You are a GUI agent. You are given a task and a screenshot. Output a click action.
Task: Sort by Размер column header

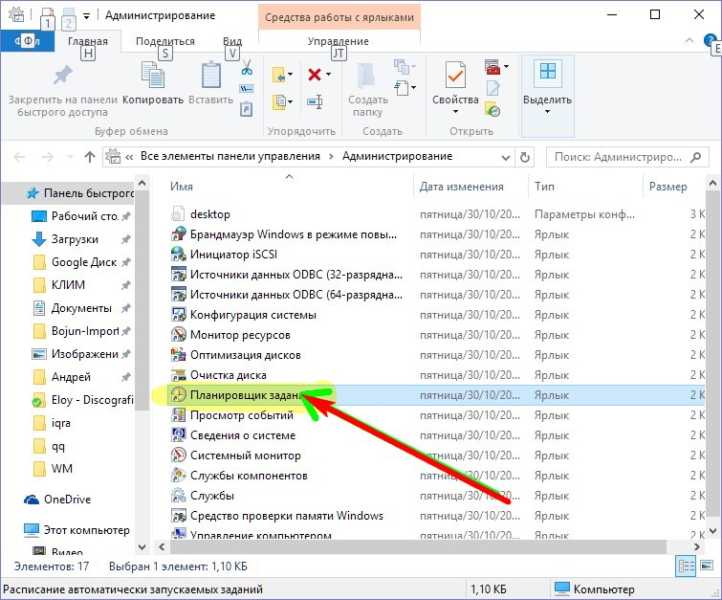[668, 186]
